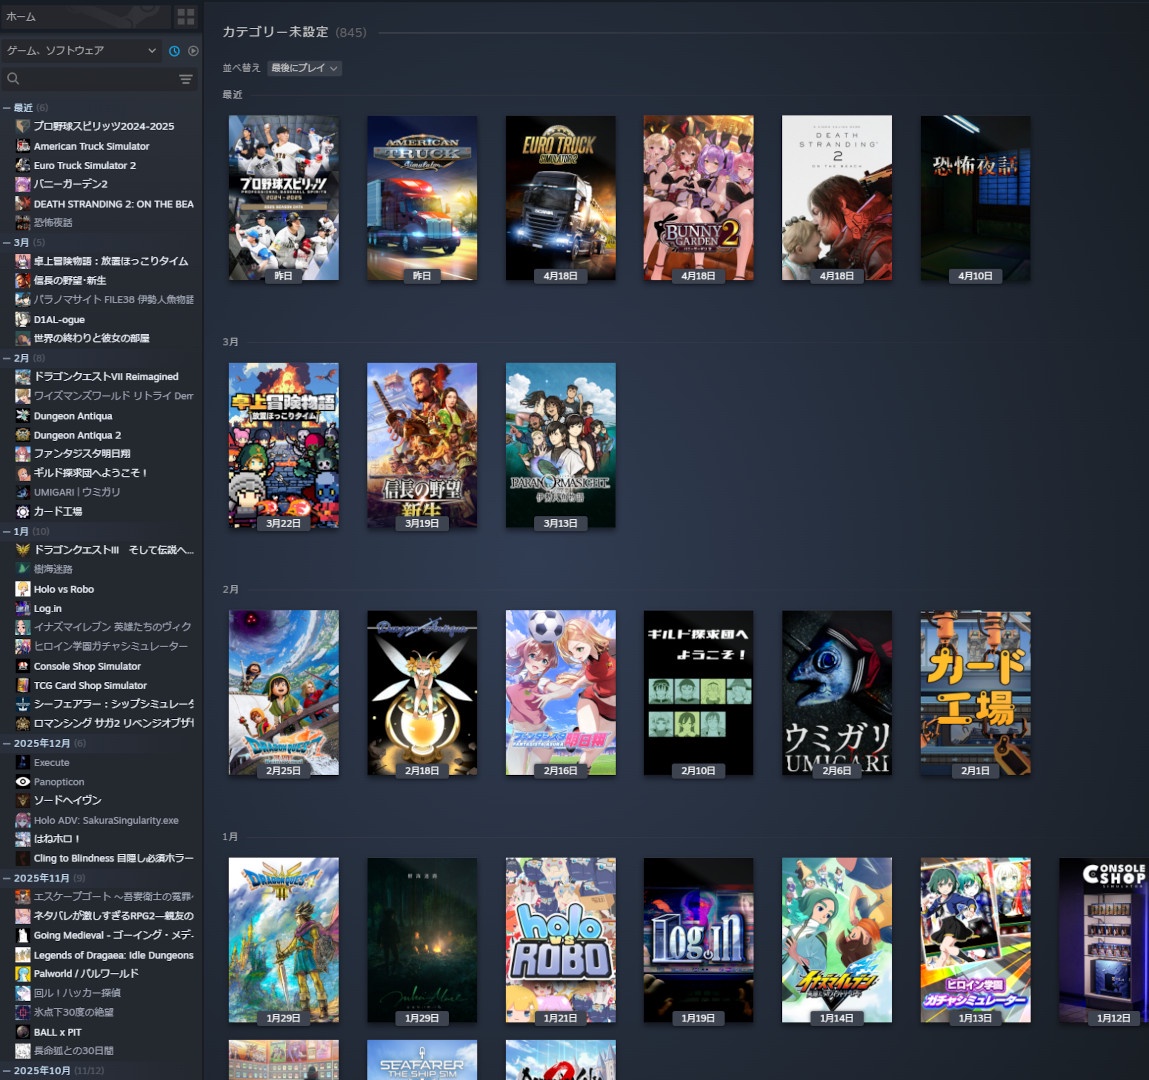Open the 最後にプレイ sort dropdown

coord(305,68)
